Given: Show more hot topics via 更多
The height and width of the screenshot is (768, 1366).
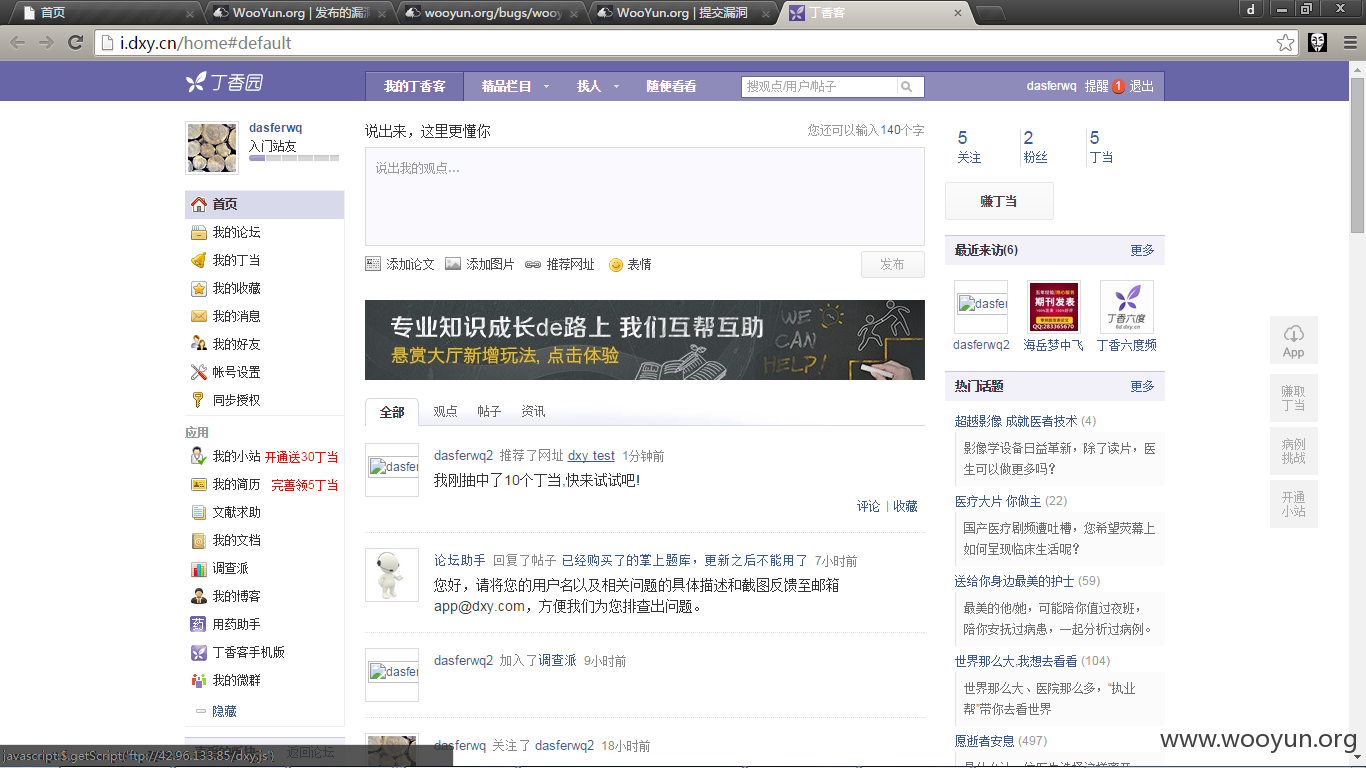Looking at the screenshot, I should point(1142,386).
